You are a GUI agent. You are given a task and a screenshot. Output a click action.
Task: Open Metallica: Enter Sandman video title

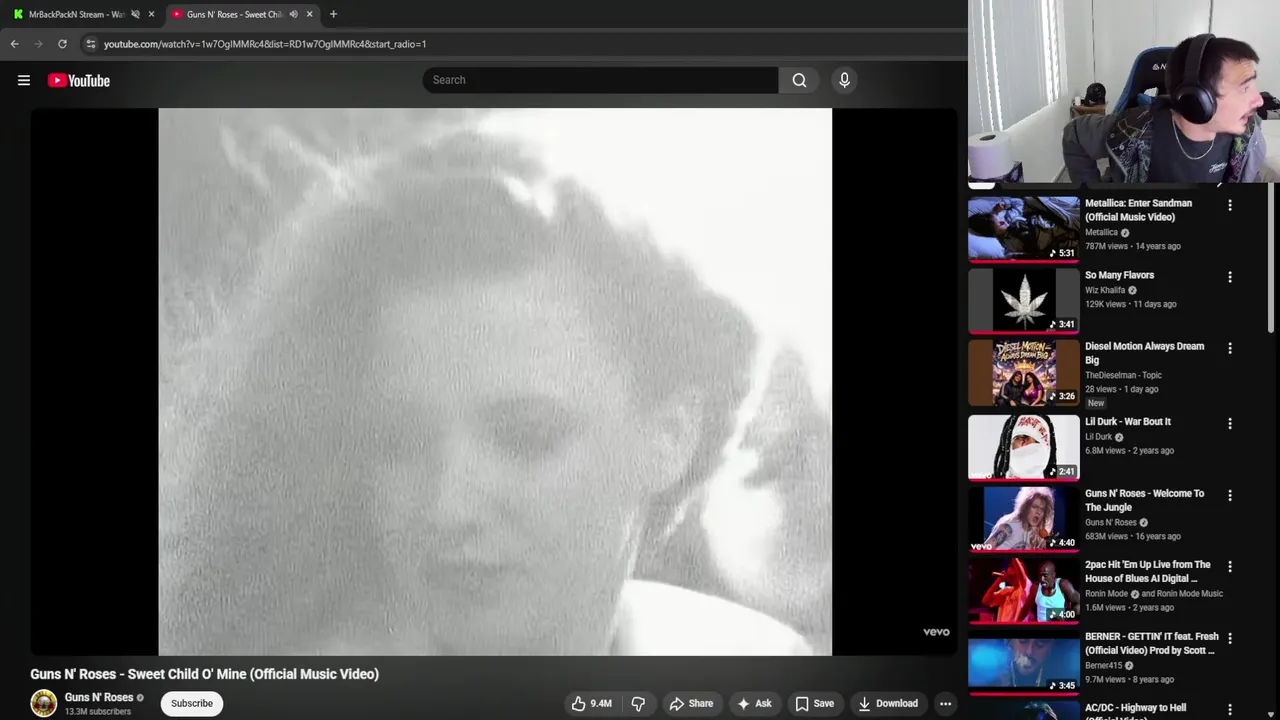tap(1138, 210)
